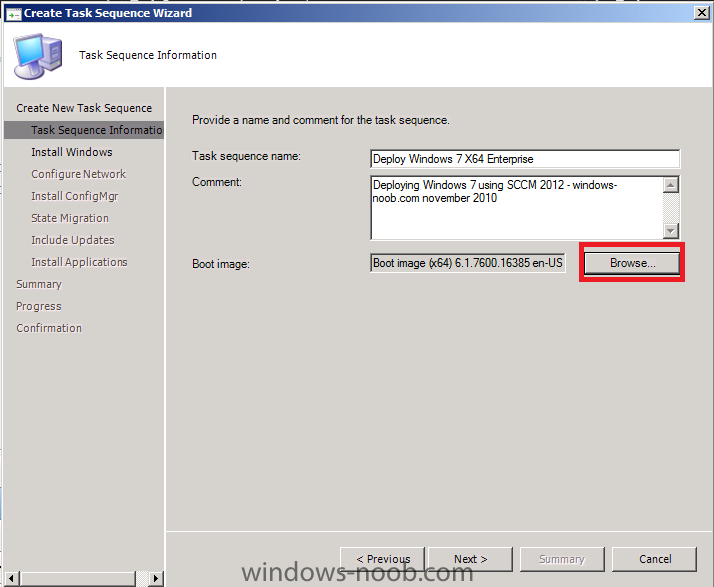Screen dimensions: 714x587
Task: Click inside the Comment text box
Action: [516, 208]
